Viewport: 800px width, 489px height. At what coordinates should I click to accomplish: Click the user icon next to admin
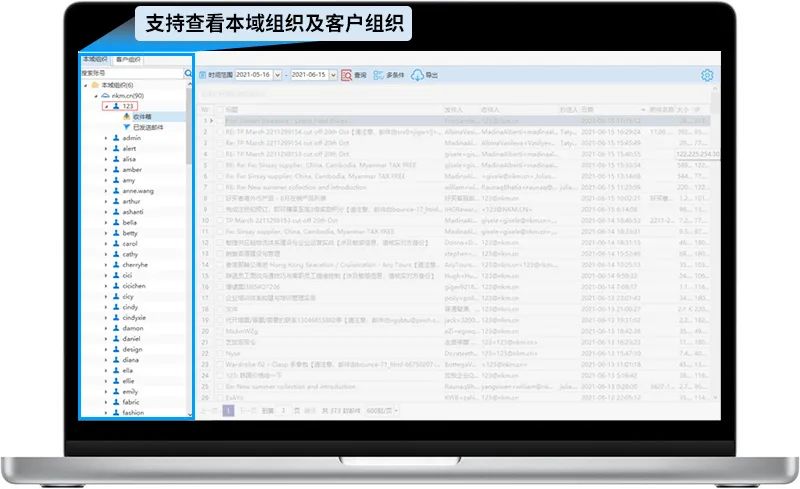coord(116,138)
